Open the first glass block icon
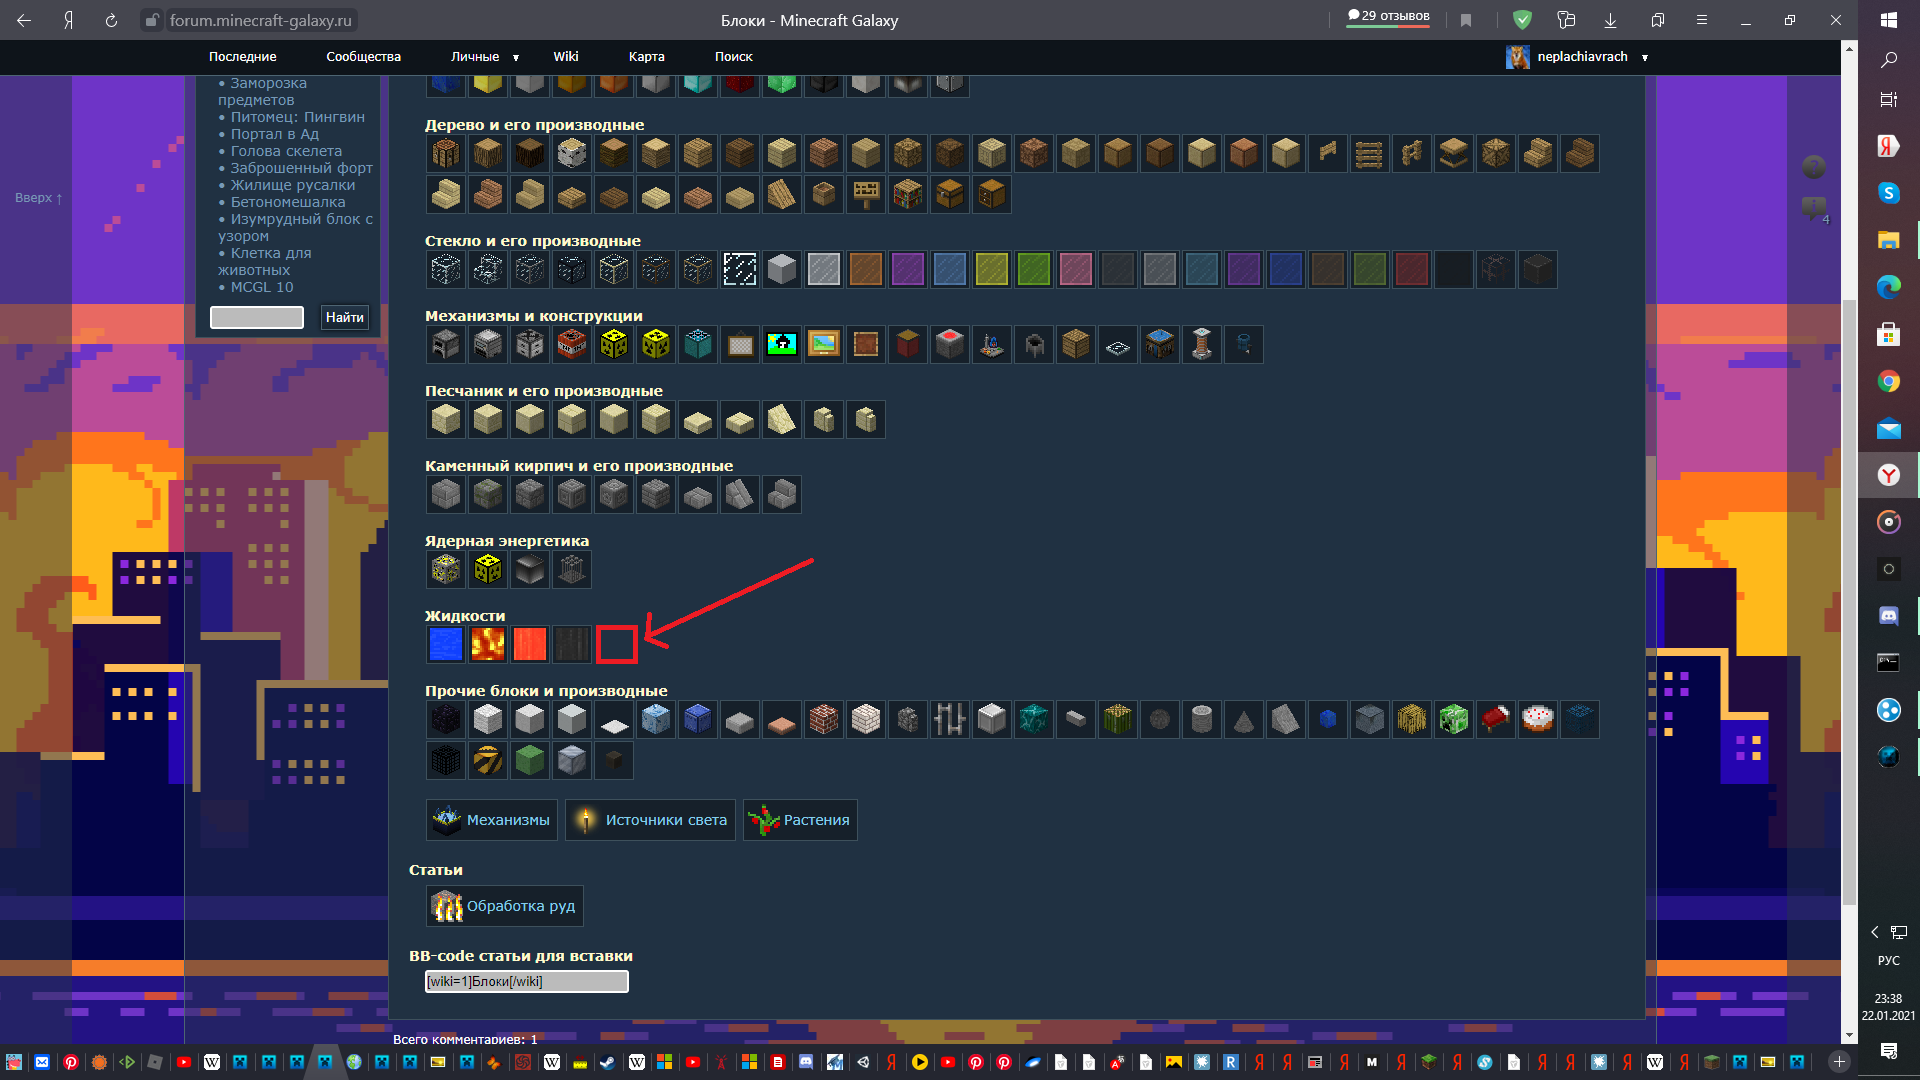The image size is (1920, 1080). pyautogui.click(x=446, y=270)
